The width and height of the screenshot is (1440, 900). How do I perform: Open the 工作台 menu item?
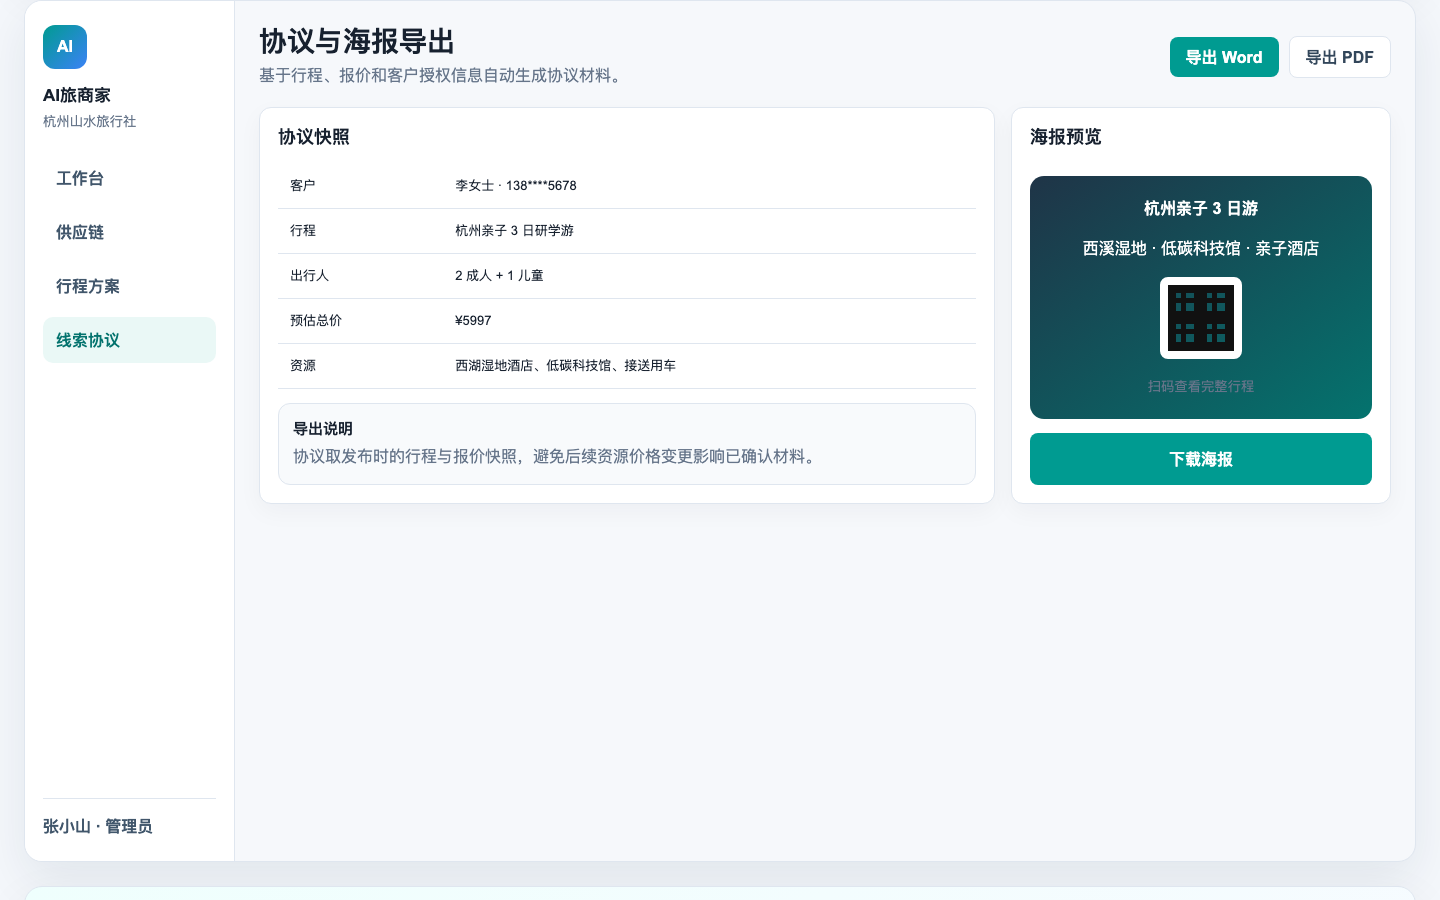click(x=129, y=178)
